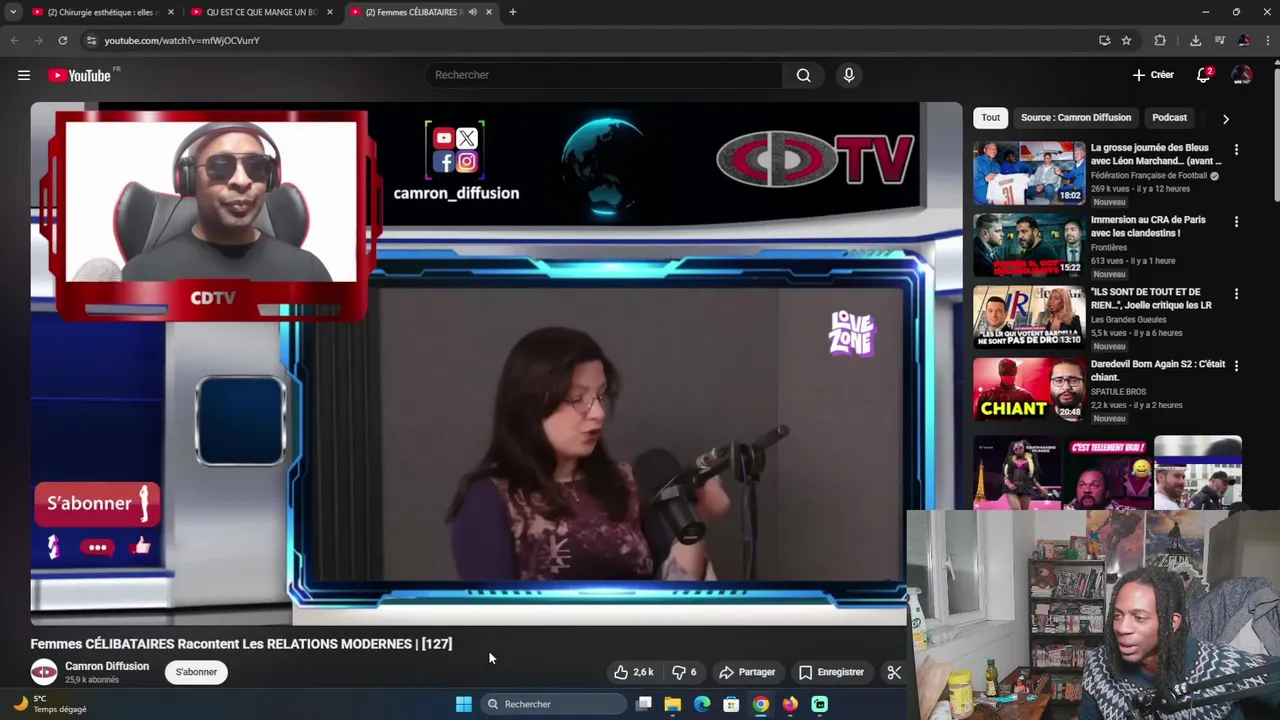This screenshot has width=1280, height=720.
Task: Close the QU EST CE QUE MANGE tab
Action: 330,12
